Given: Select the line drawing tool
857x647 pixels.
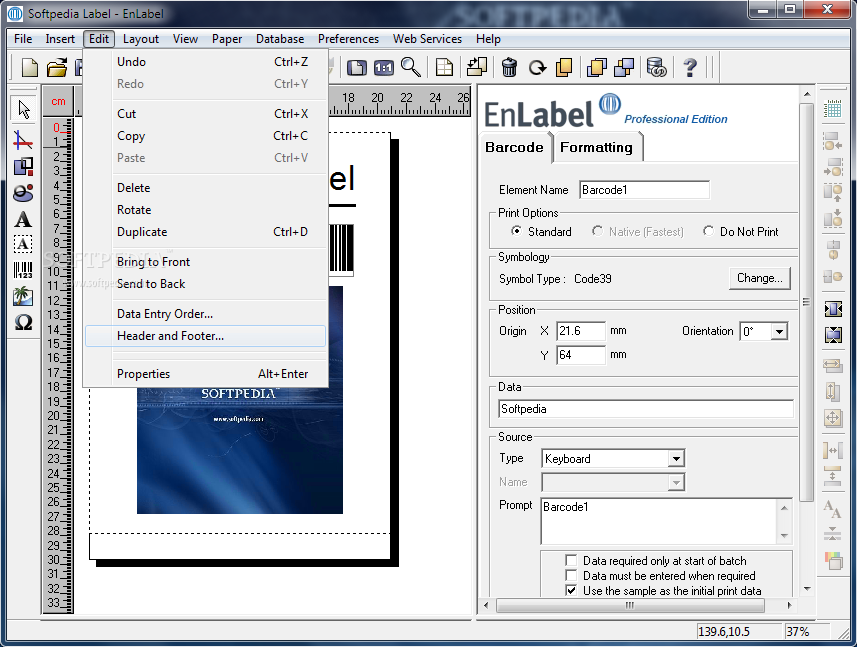Looking at the screenshot, I should point(23,140).
